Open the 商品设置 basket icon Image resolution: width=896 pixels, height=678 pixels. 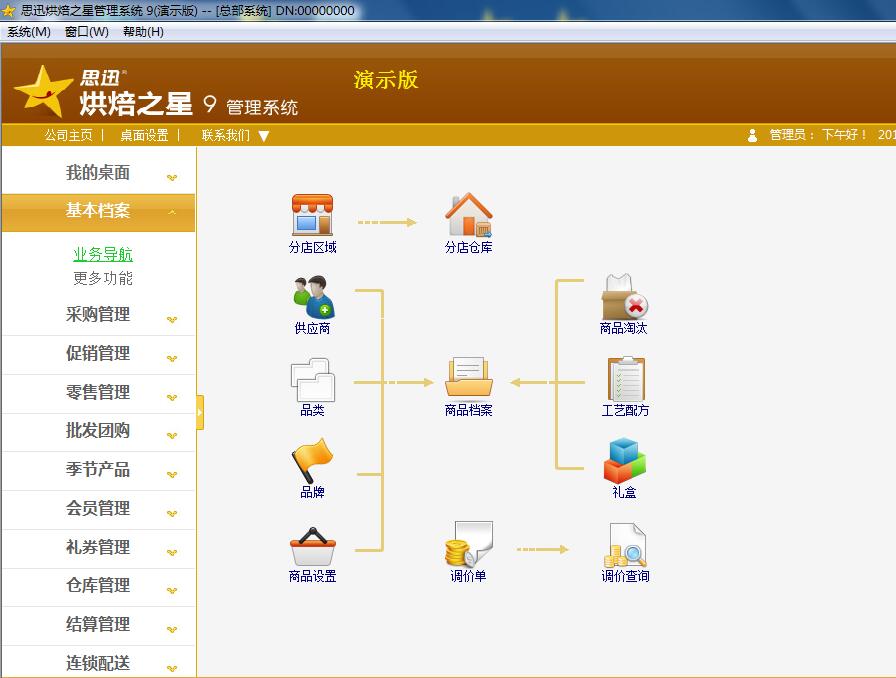click(313, 547)
